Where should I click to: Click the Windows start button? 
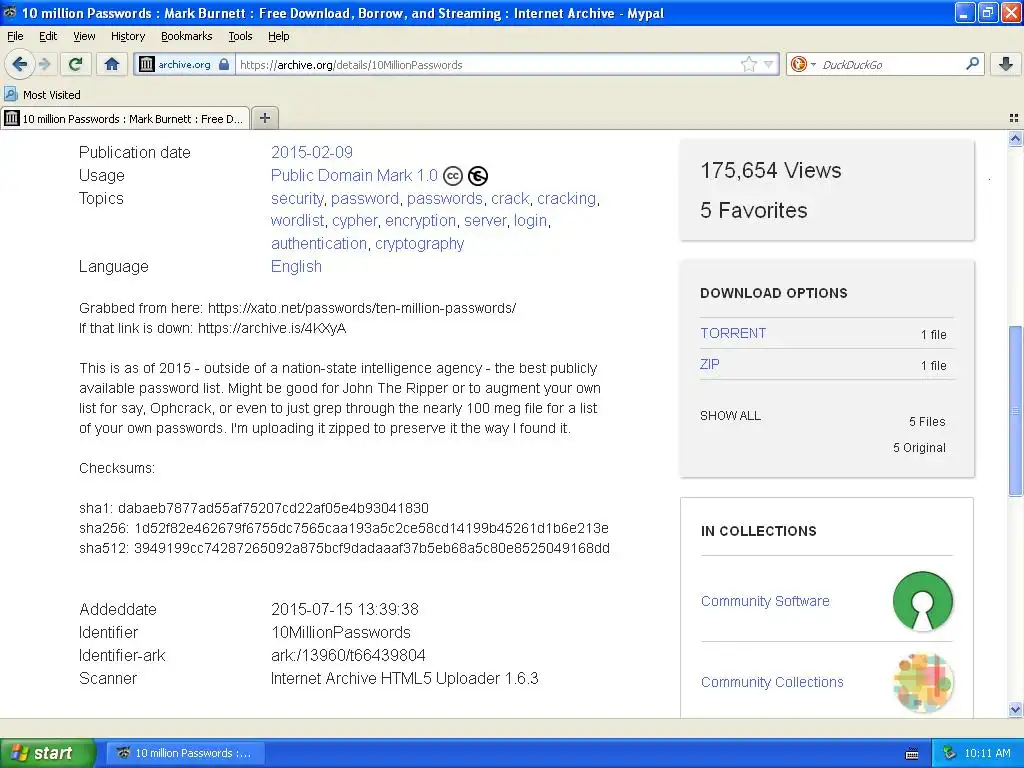[48, 753]
